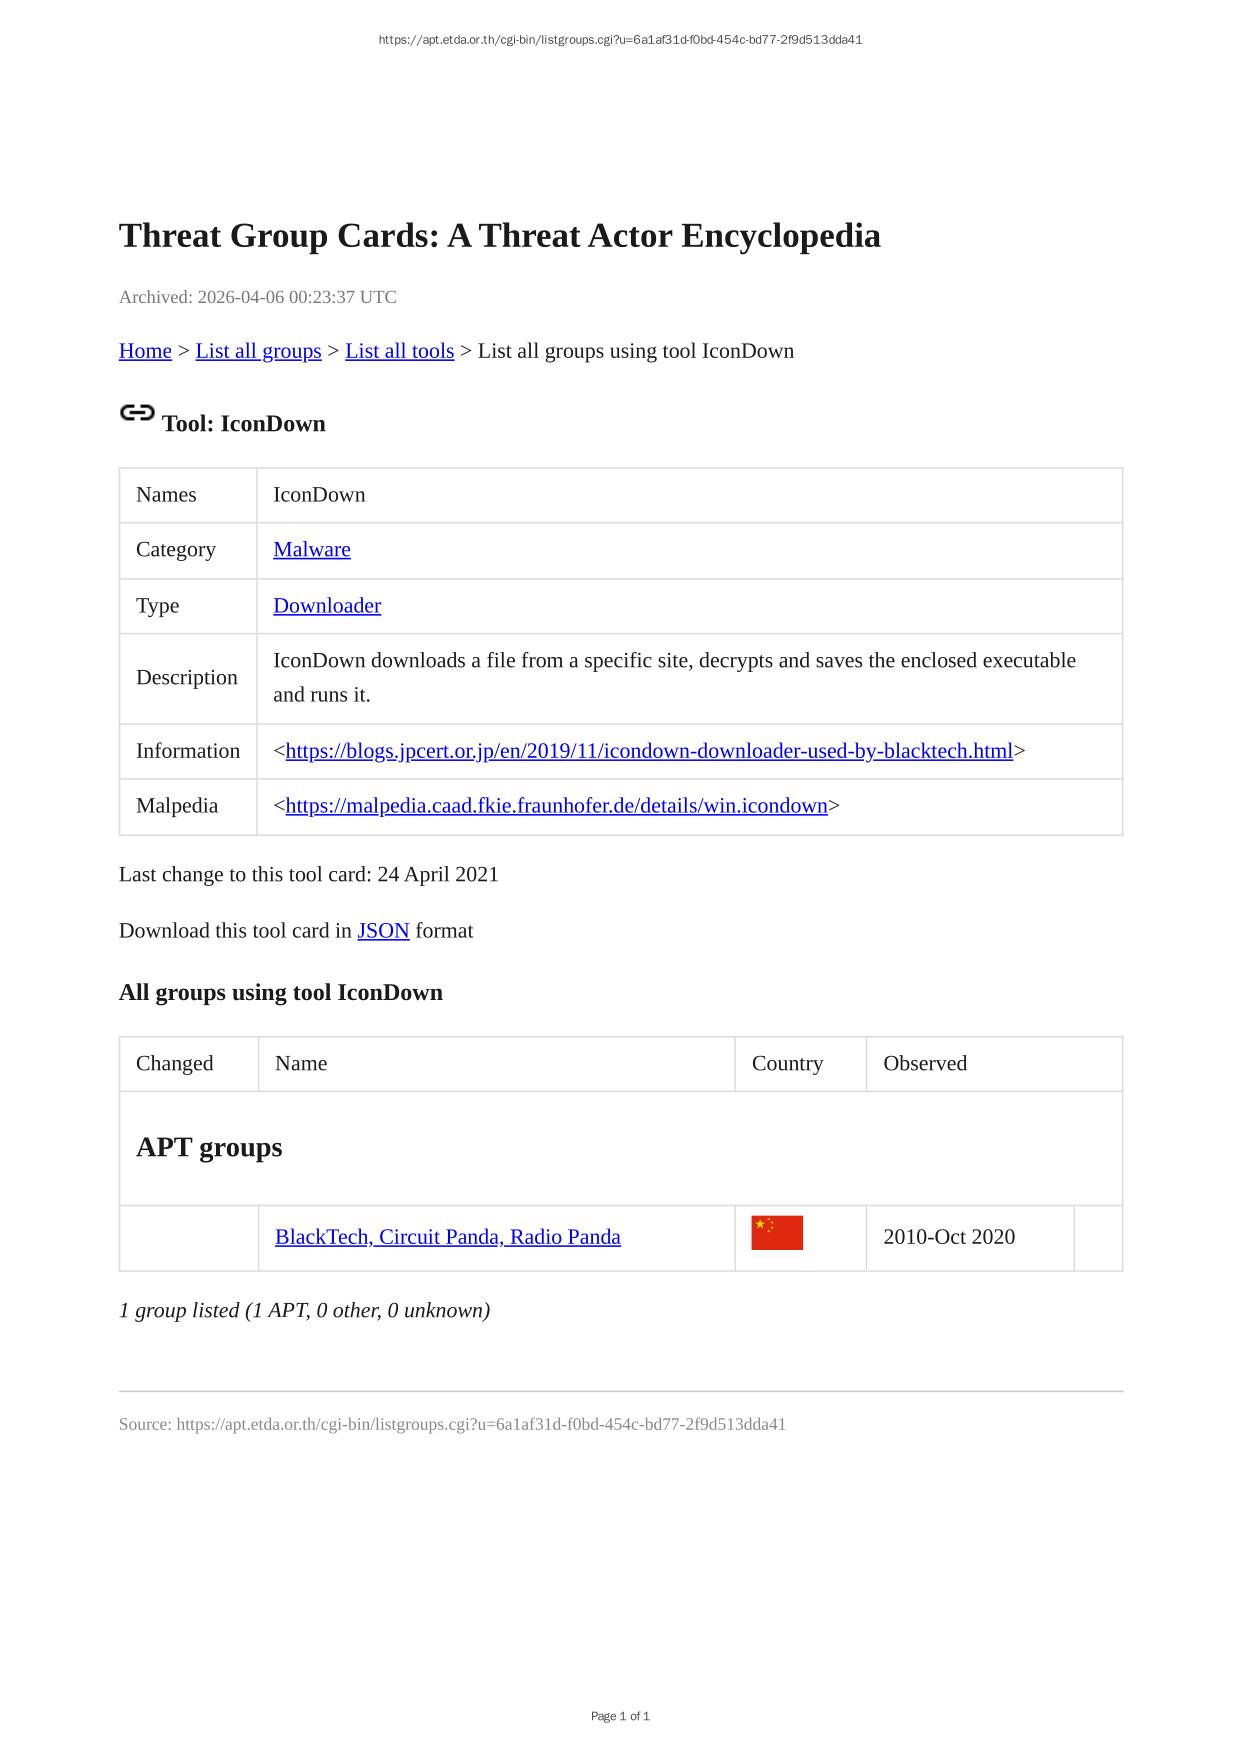Open the Home breadcrumb link
Viewport: 1242px width, 1756px height.
(x=145, y=351)
